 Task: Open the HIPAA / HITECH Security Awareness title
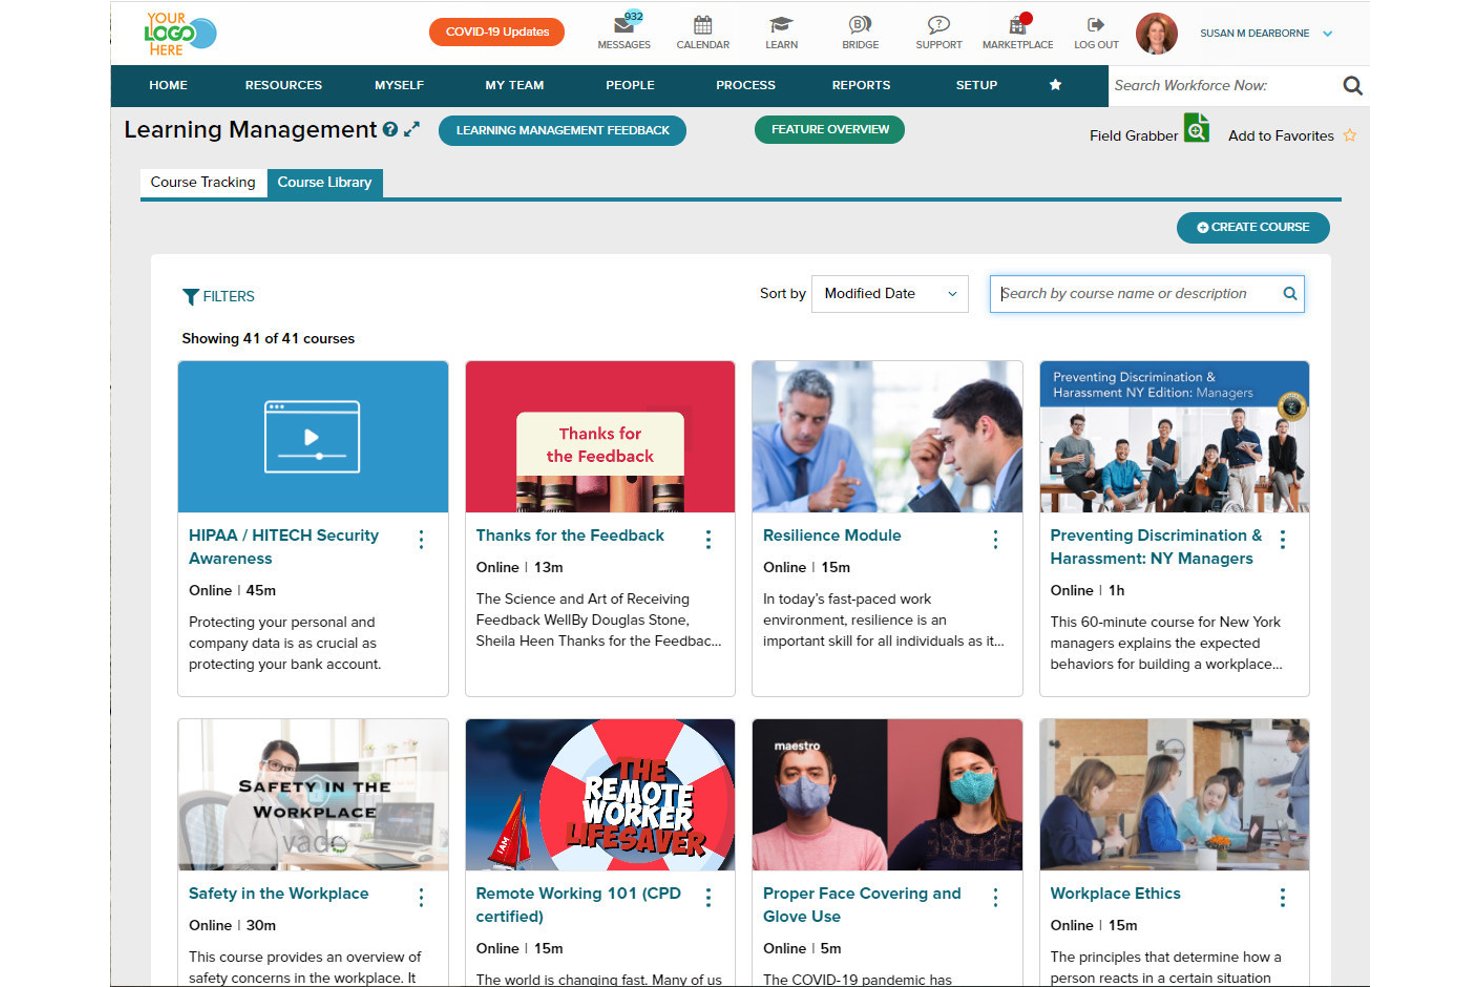pyautogui.click(x=284, y=547)
